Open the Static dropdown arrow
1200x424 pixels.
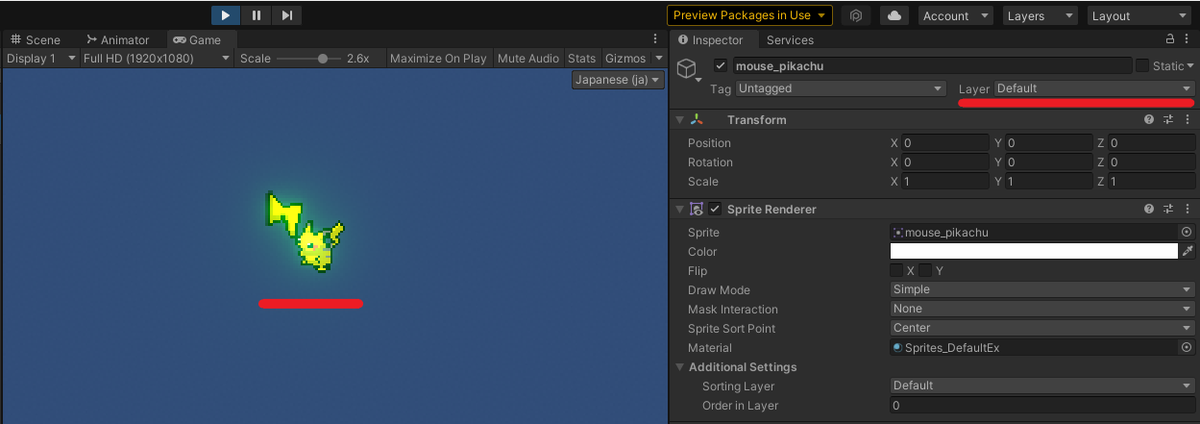pyautogui.click(x=1189, y=66)
